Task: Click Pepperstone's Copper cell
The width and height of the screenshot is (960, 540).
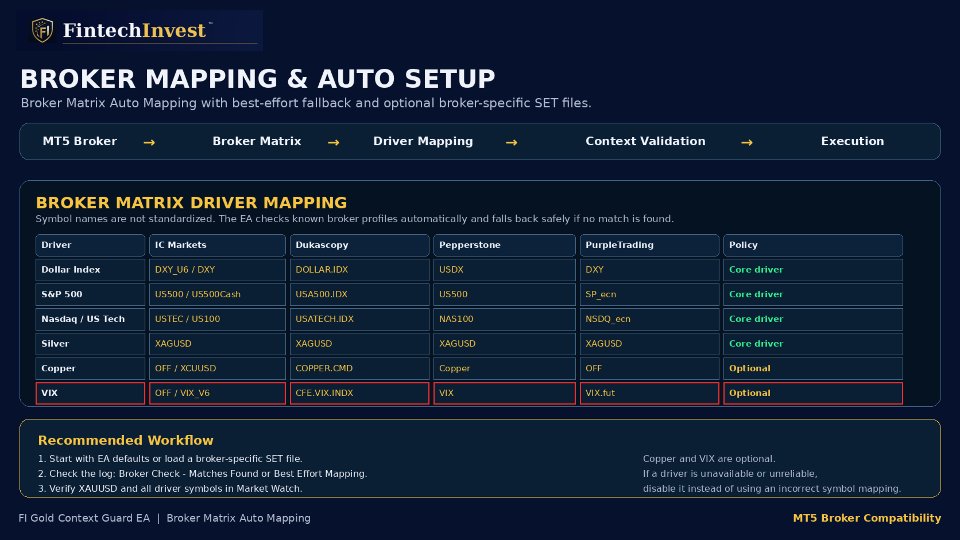Action: 504,369
